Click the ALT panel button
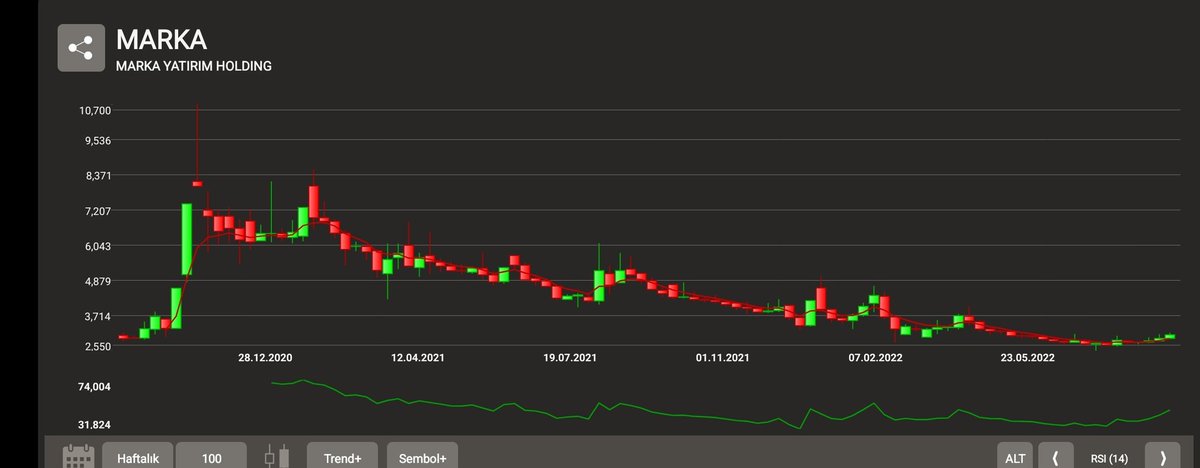The width and height of the screenshot is (1200, 468). pyautogui.click(x=1015, y=457)
